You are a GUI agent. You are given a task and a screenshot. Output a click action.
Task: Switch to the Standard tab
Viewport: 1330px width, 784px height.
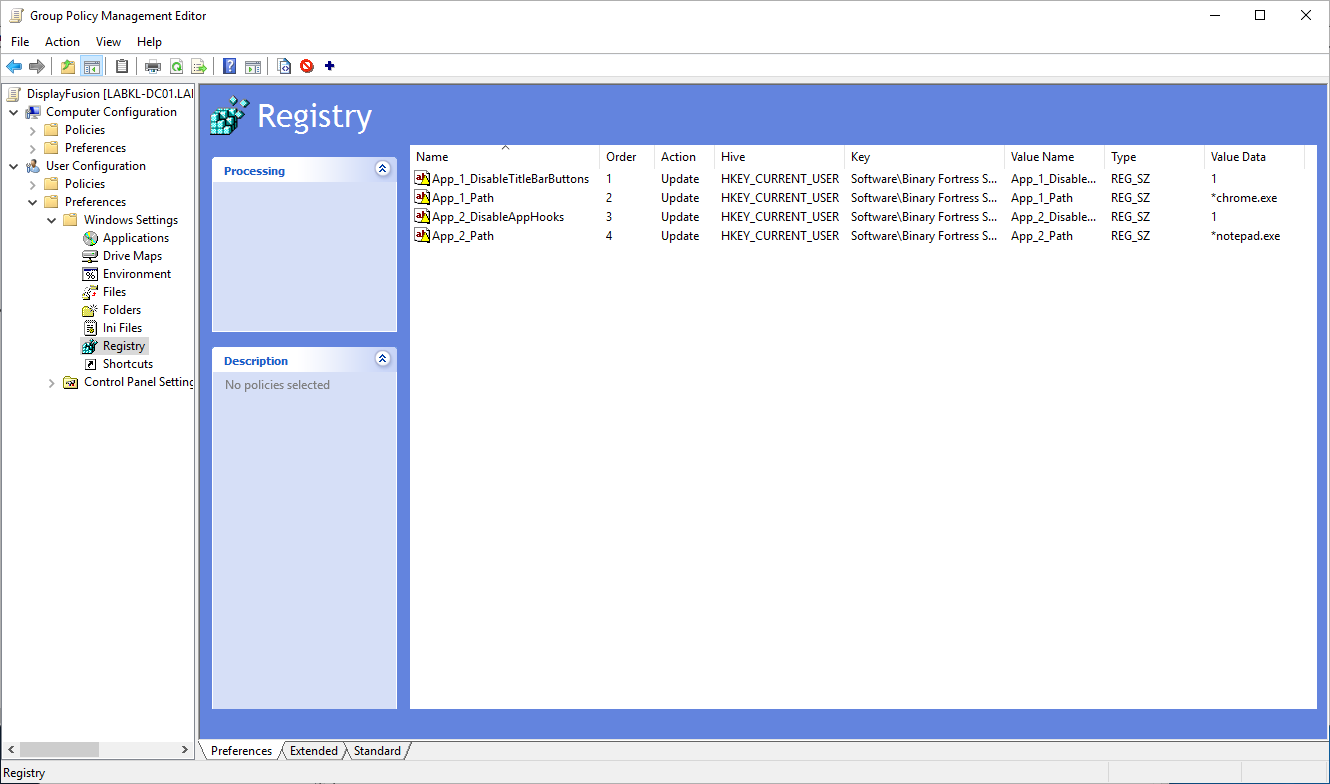click(377, 751)
